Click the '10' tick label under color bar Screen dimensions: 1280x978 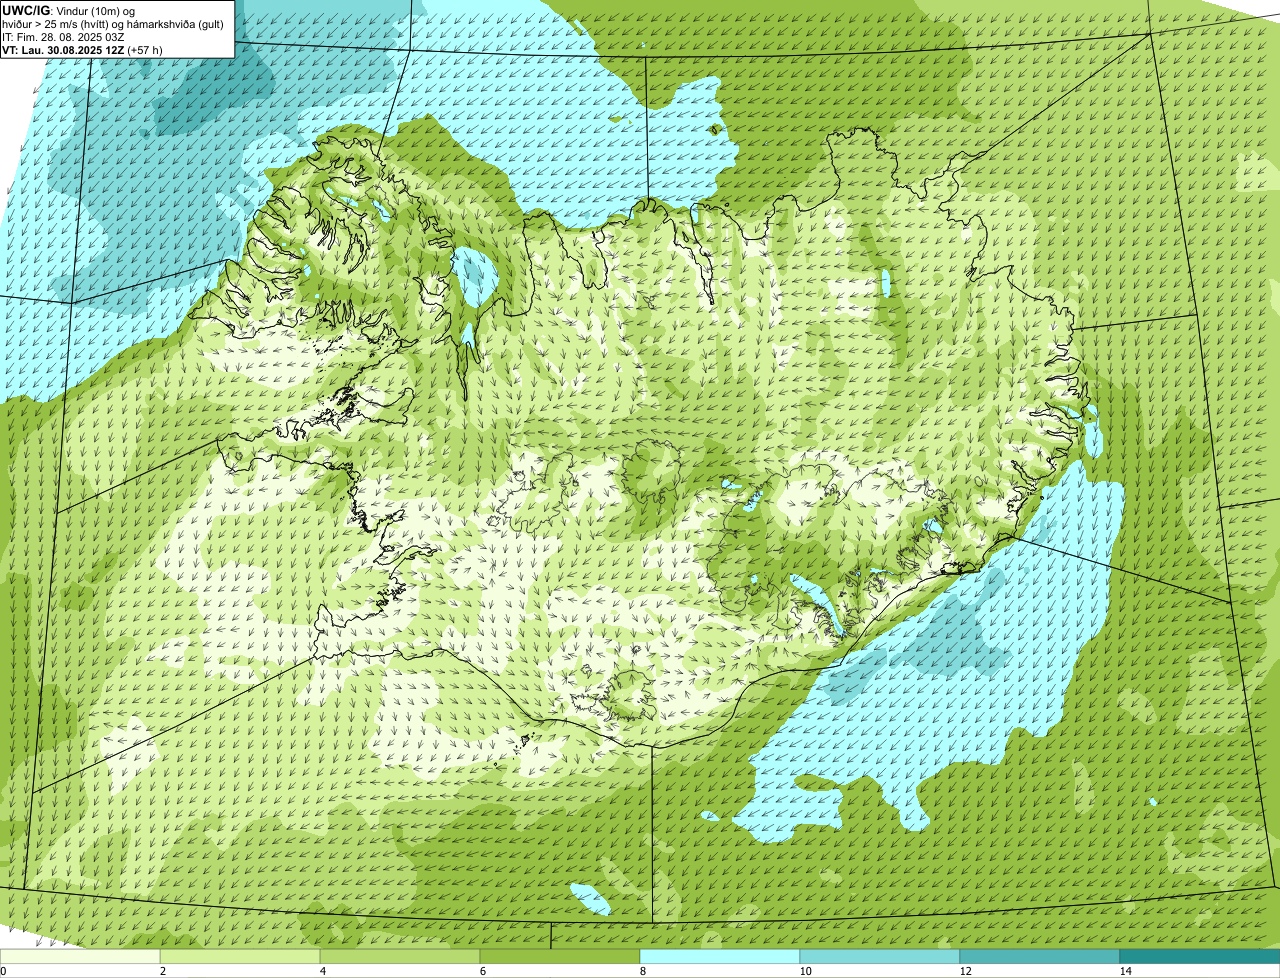tap(805, 971)
